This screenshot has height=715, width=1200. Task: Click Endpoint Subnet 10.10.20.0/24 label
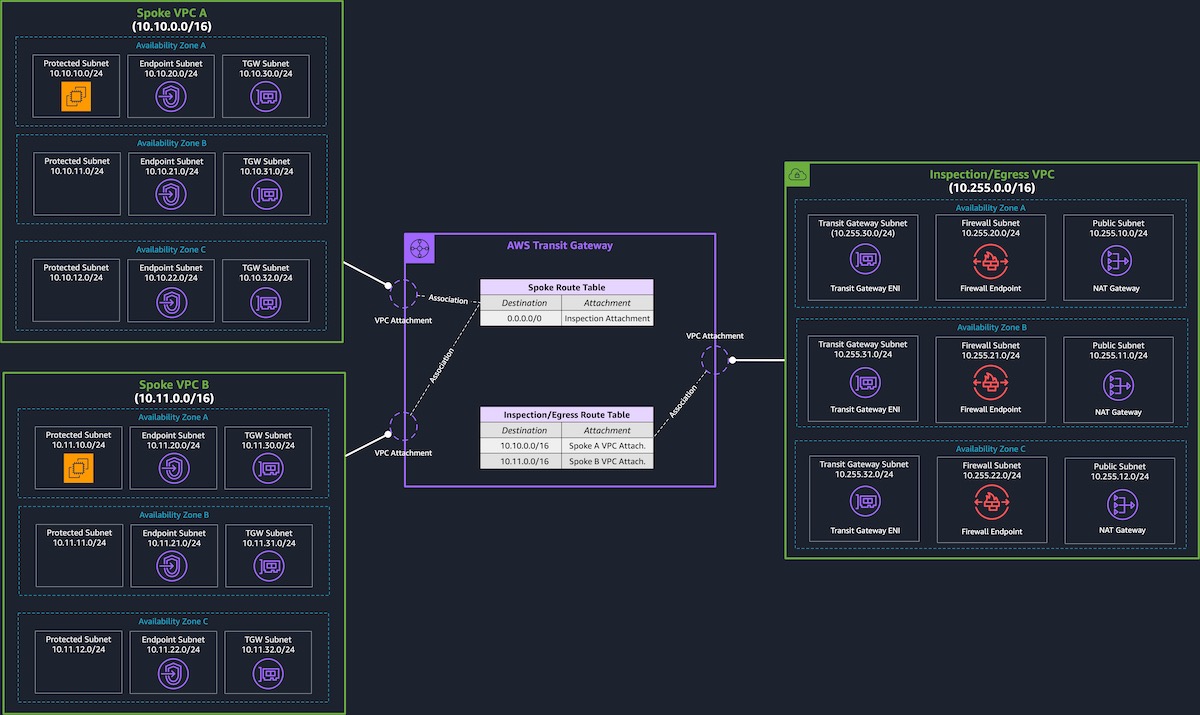[x=171, y=68]
